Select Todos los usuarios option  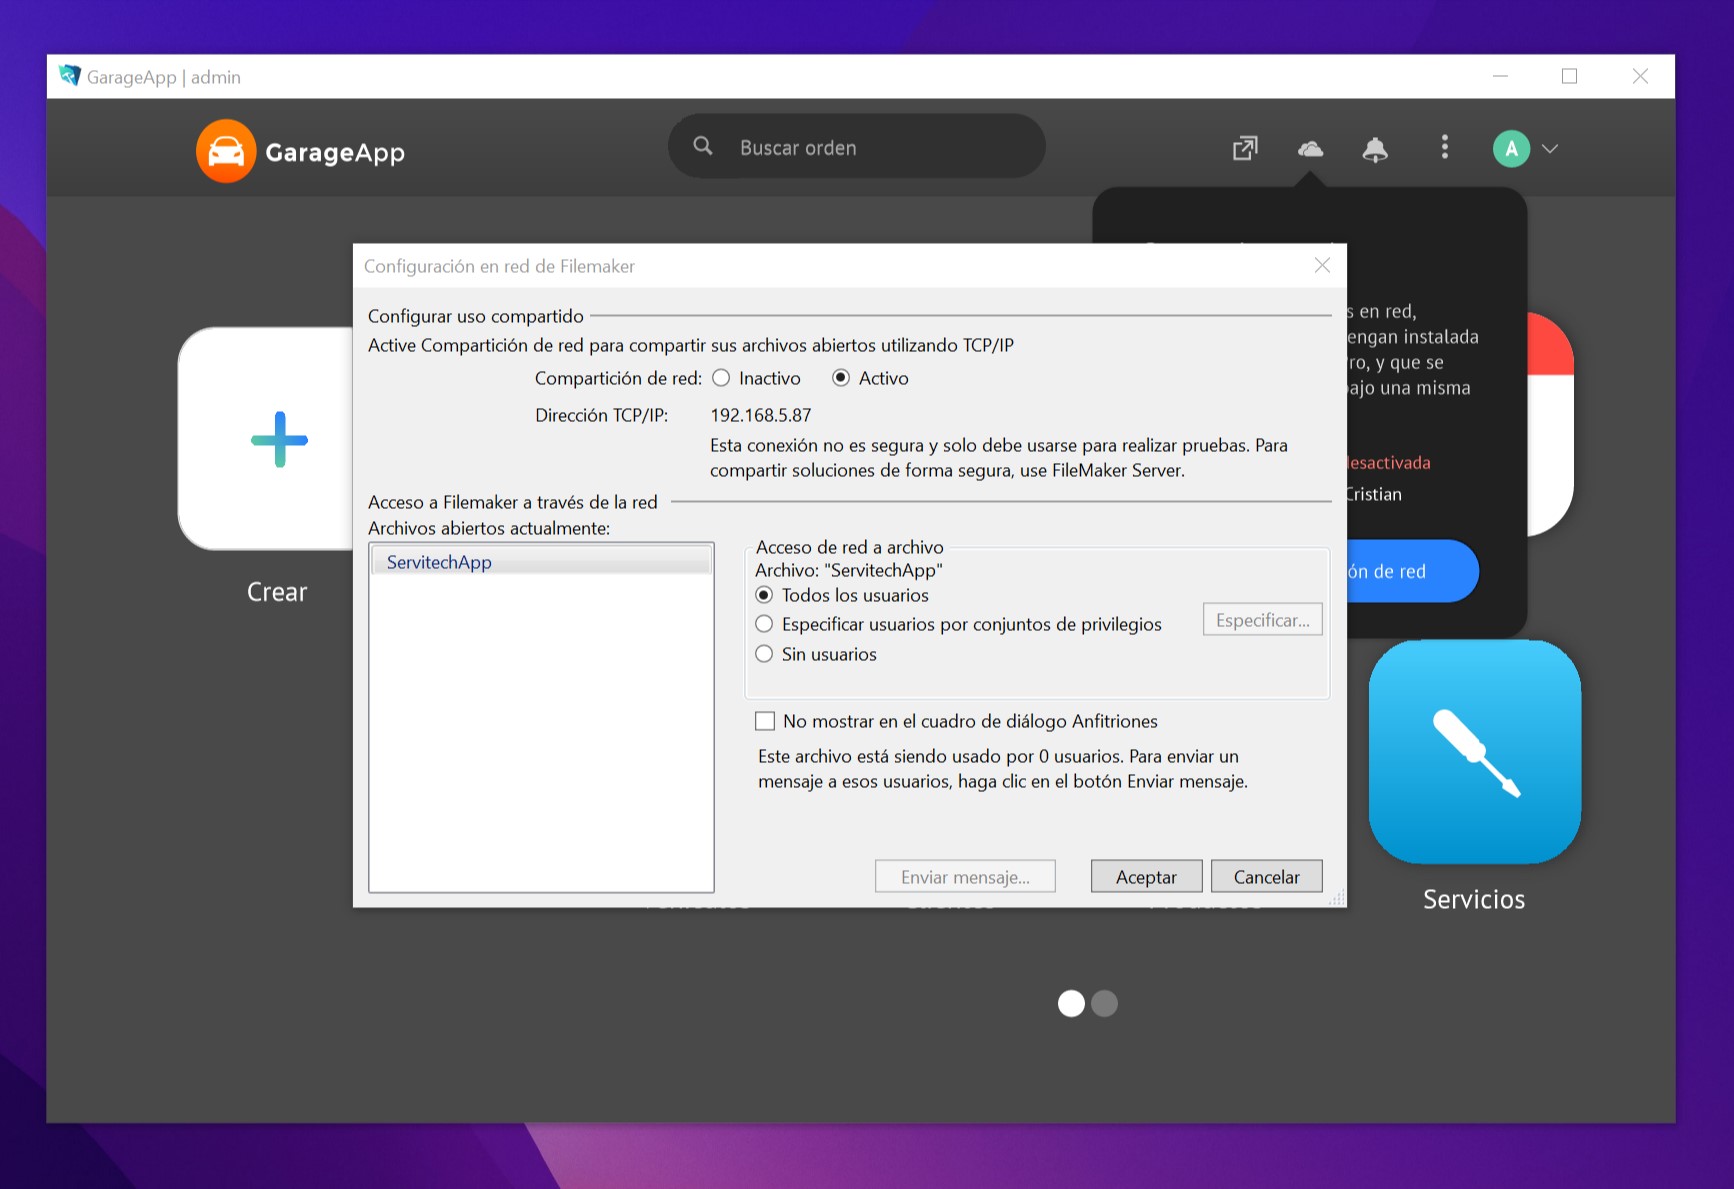764,595
